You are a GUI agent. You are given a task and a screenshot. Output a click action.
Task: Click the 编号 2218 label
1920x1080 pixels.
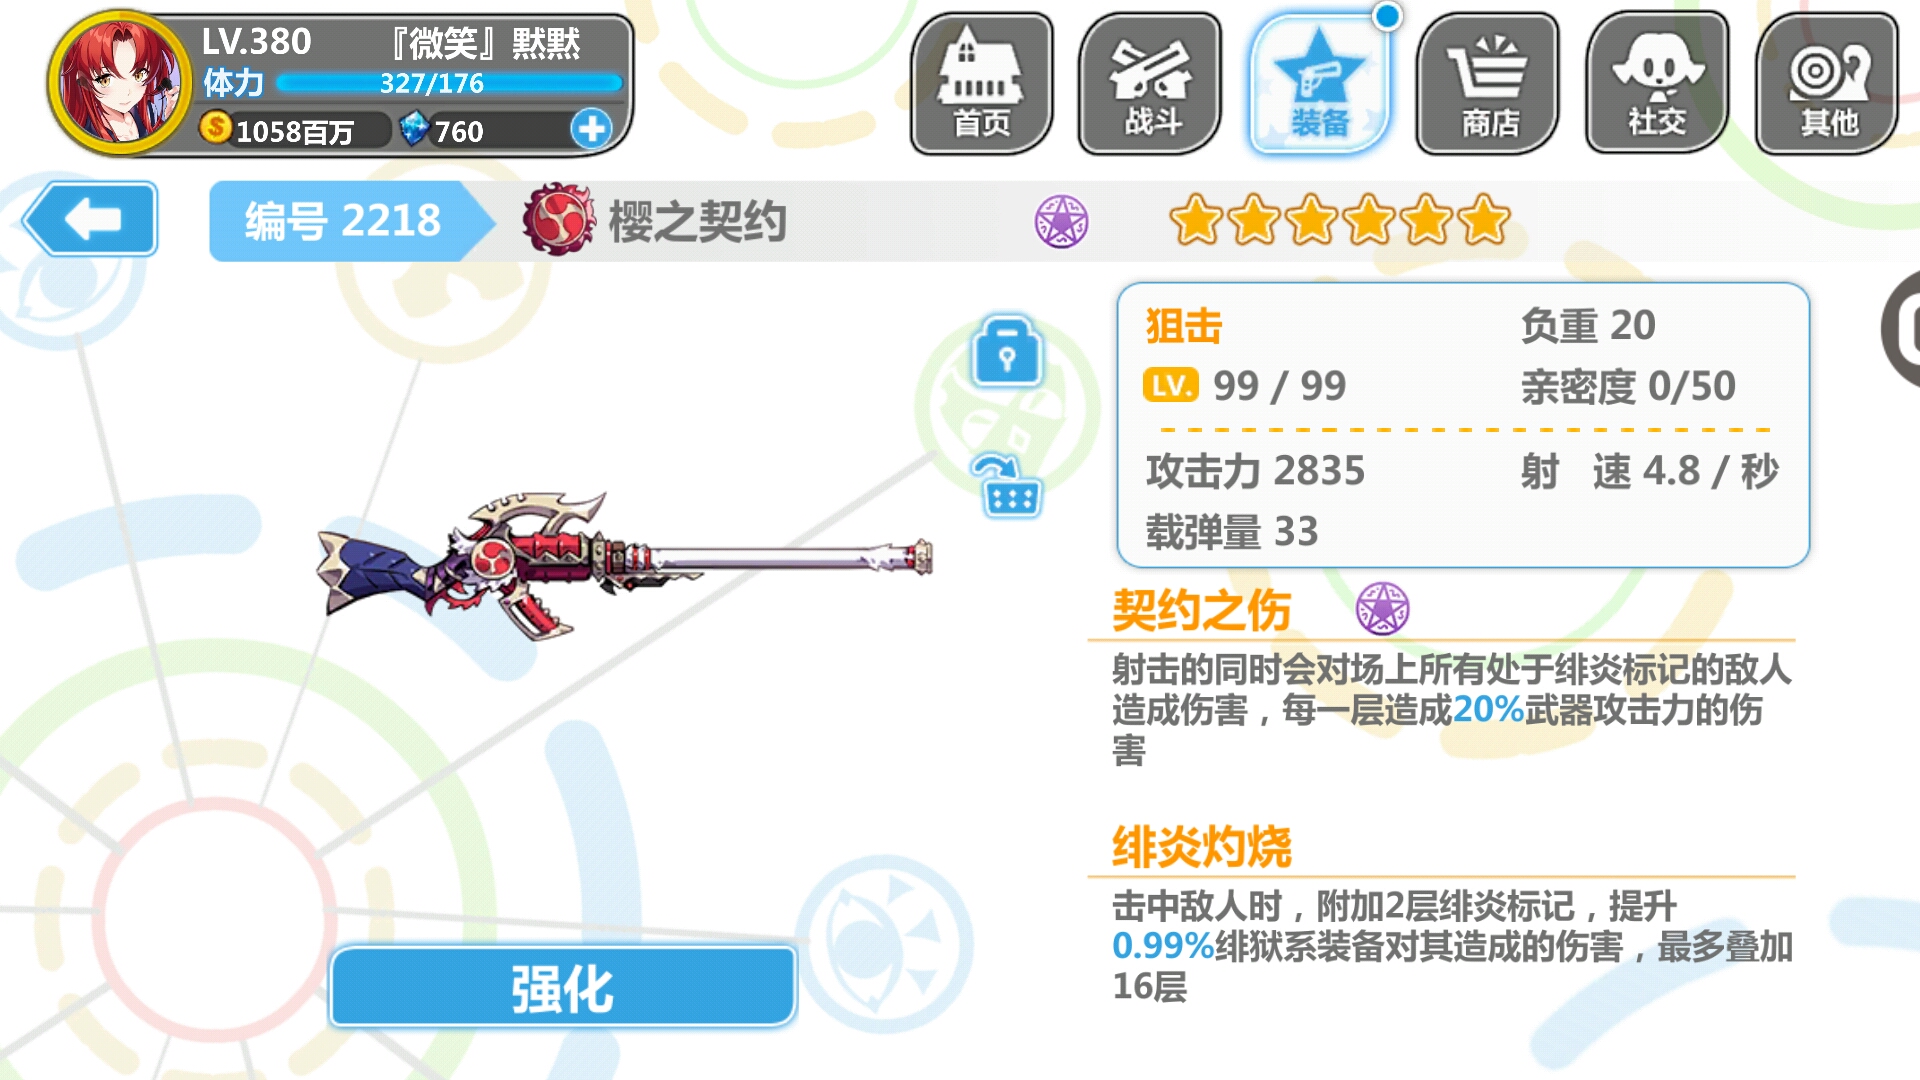[x=343, y=221]
